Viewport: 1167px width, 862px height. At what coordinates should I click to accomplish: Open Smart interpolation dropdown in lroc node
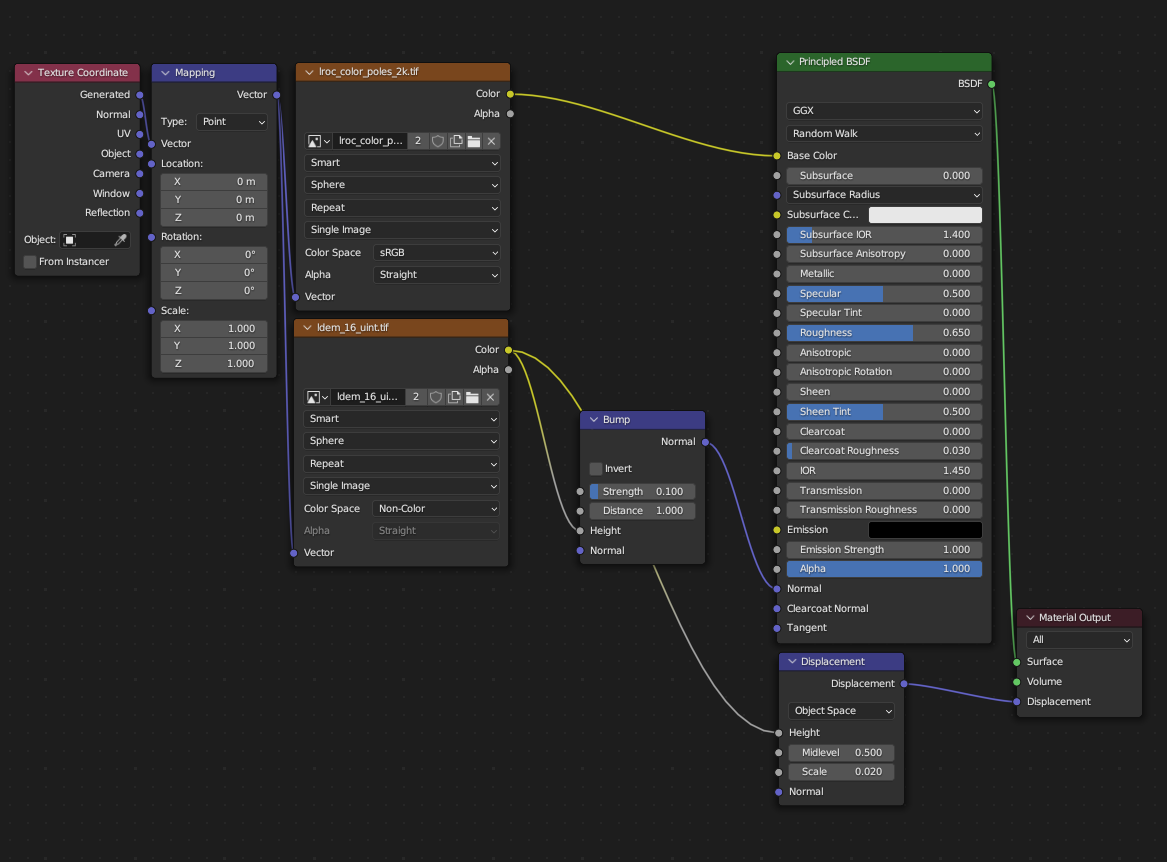pyautogui.click(x=402, y=162)
